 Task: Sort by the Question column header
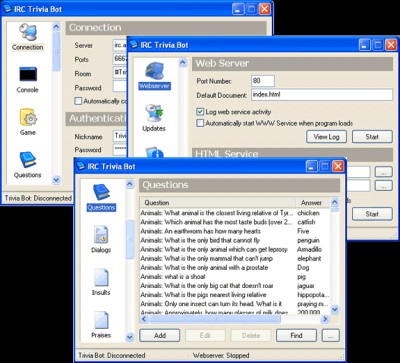point(218,202)
